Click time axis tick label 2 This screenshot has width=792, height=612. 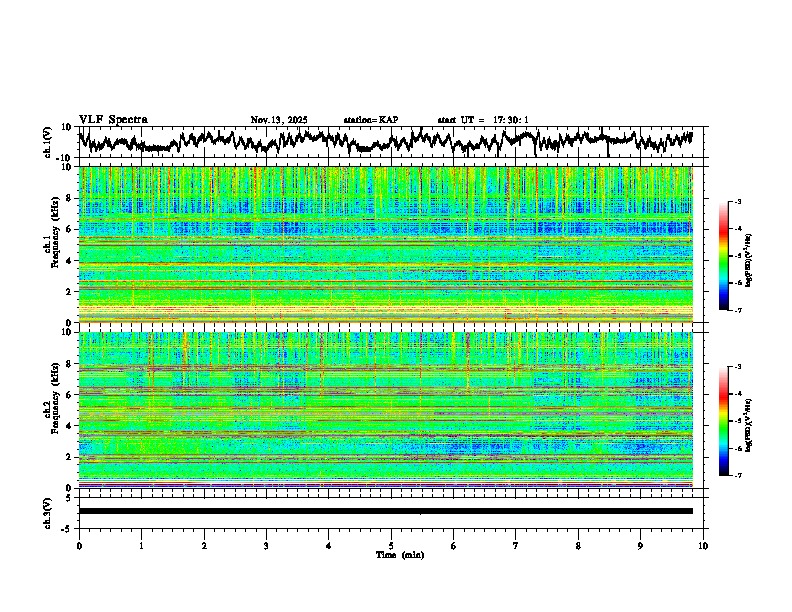pyautogui.click(x=204, y=546)
